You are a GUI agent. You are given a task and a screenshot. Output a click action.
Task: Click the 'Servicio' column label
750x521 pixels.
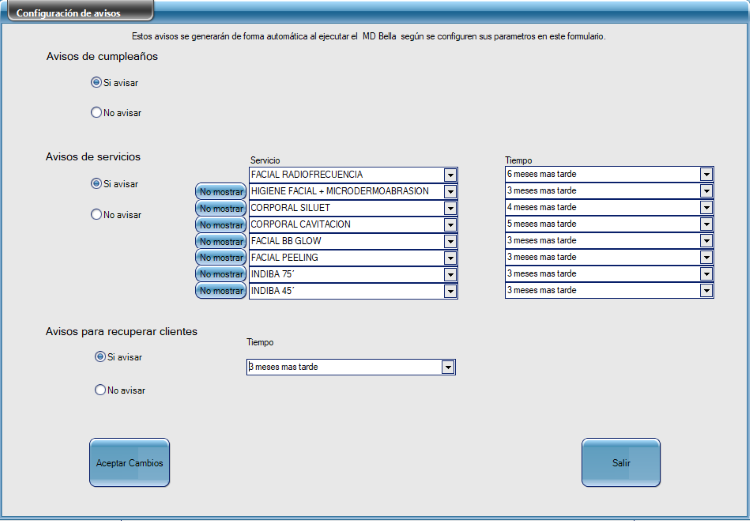[265, 161]
